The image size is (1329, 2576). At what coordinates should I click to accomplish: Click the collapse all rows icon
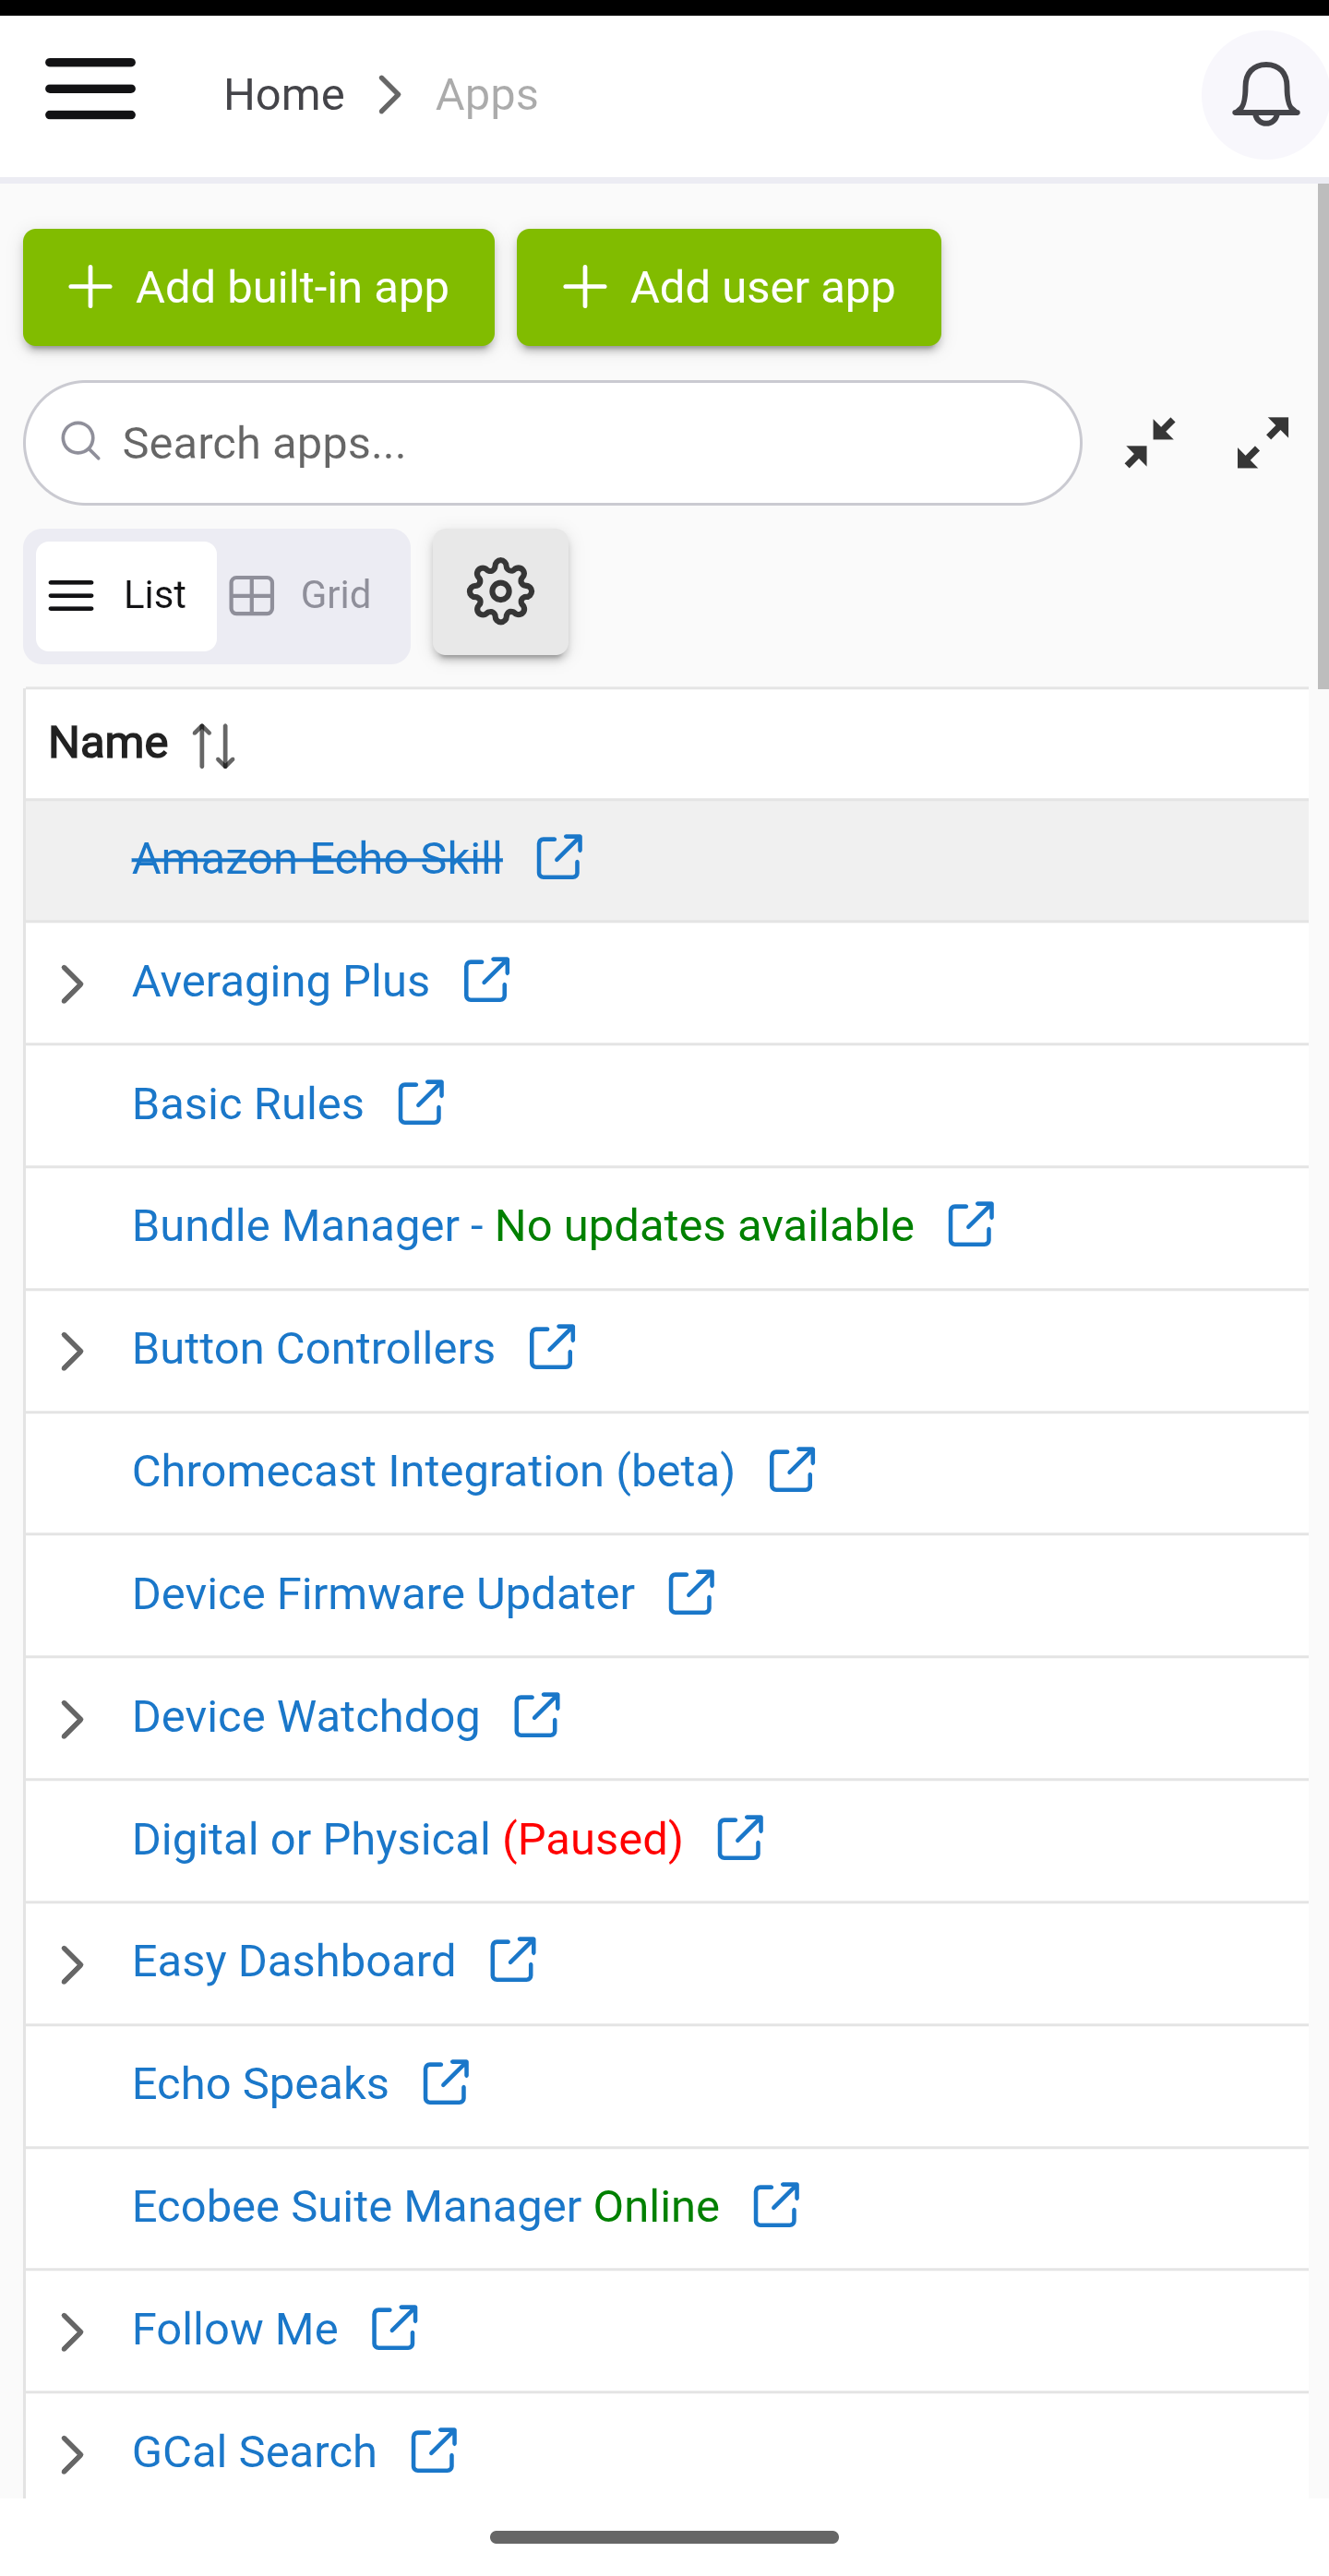tap(1149, 443)
